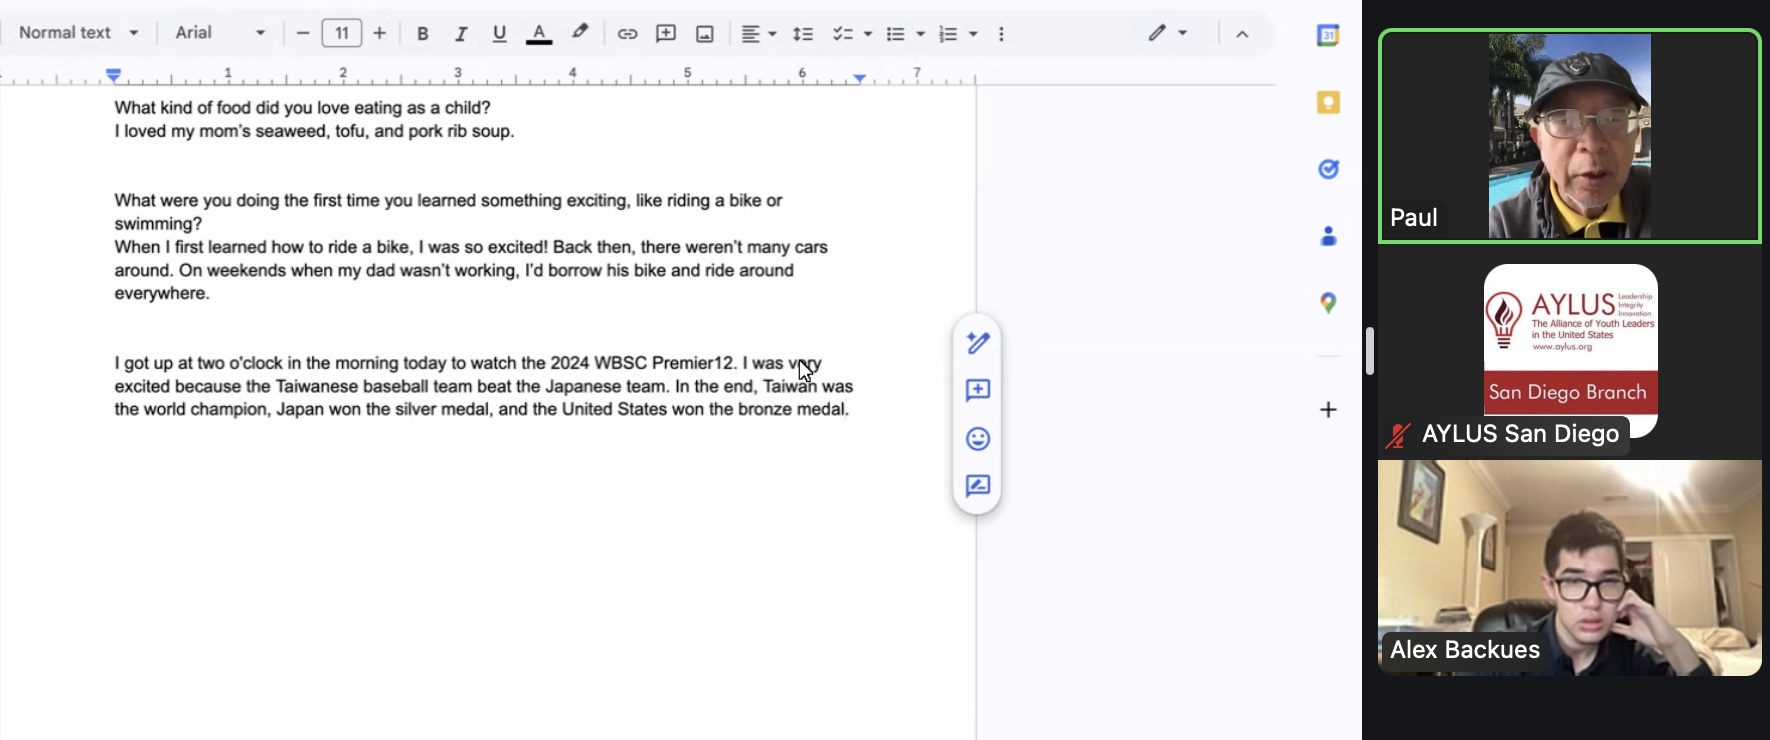Viewport: 1770px width, 740px height.
Task: Toggle italic formatting
Action: (x=461, y=33)
